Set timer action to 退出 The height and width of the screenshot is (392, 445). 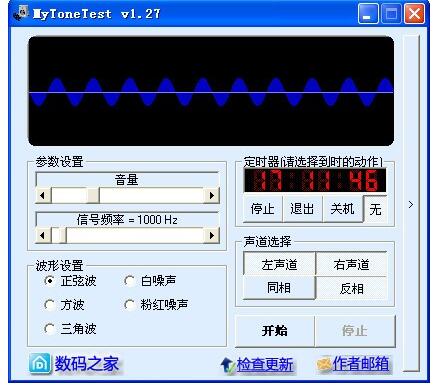click(x=302, y=209)
